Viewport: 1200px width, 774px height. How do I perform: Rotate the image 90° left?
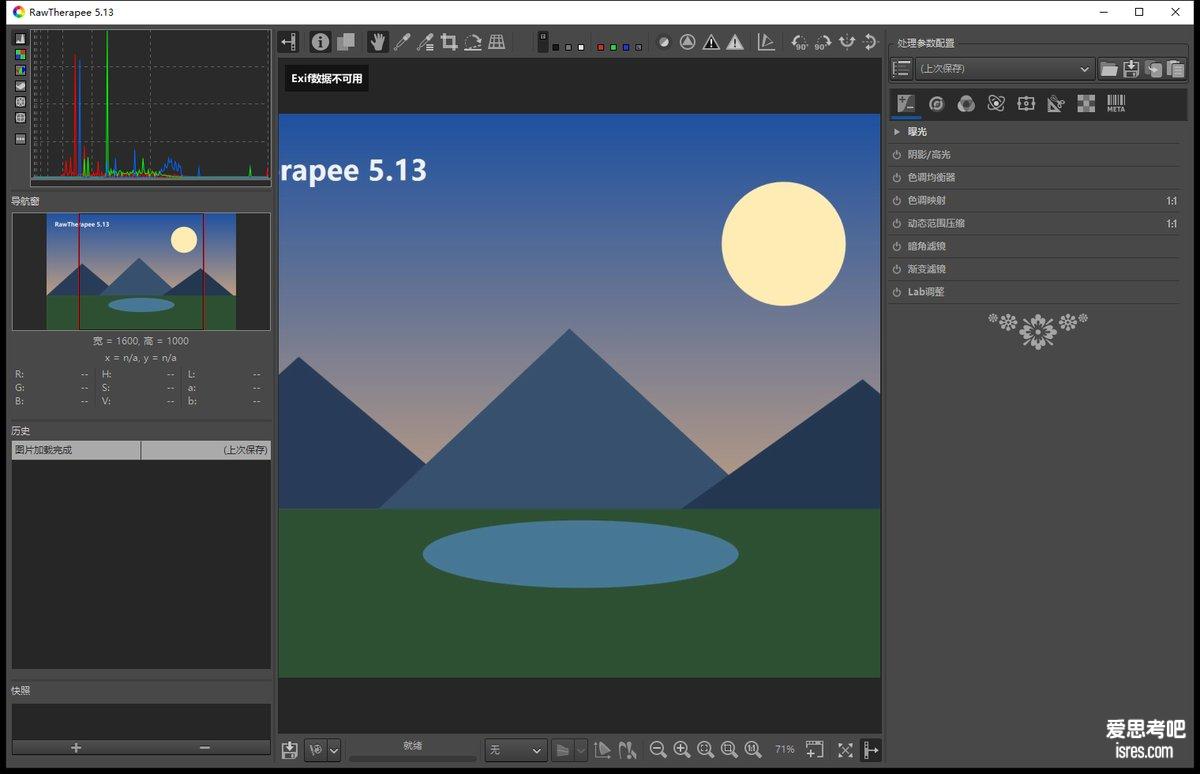point(799,42)
